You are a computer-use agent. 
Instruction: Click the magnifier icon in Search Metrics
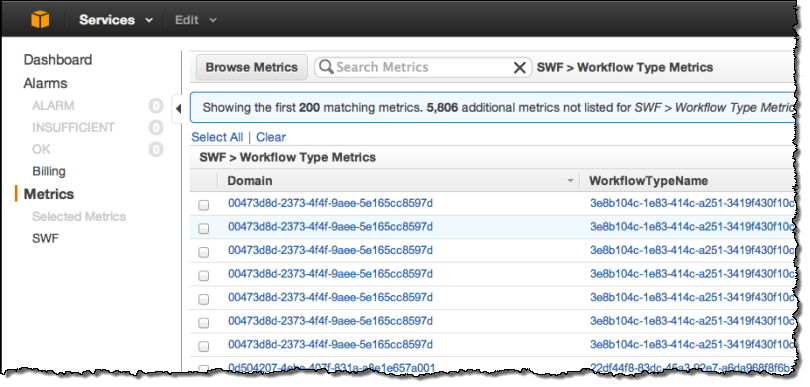click(x=326, y=67)
